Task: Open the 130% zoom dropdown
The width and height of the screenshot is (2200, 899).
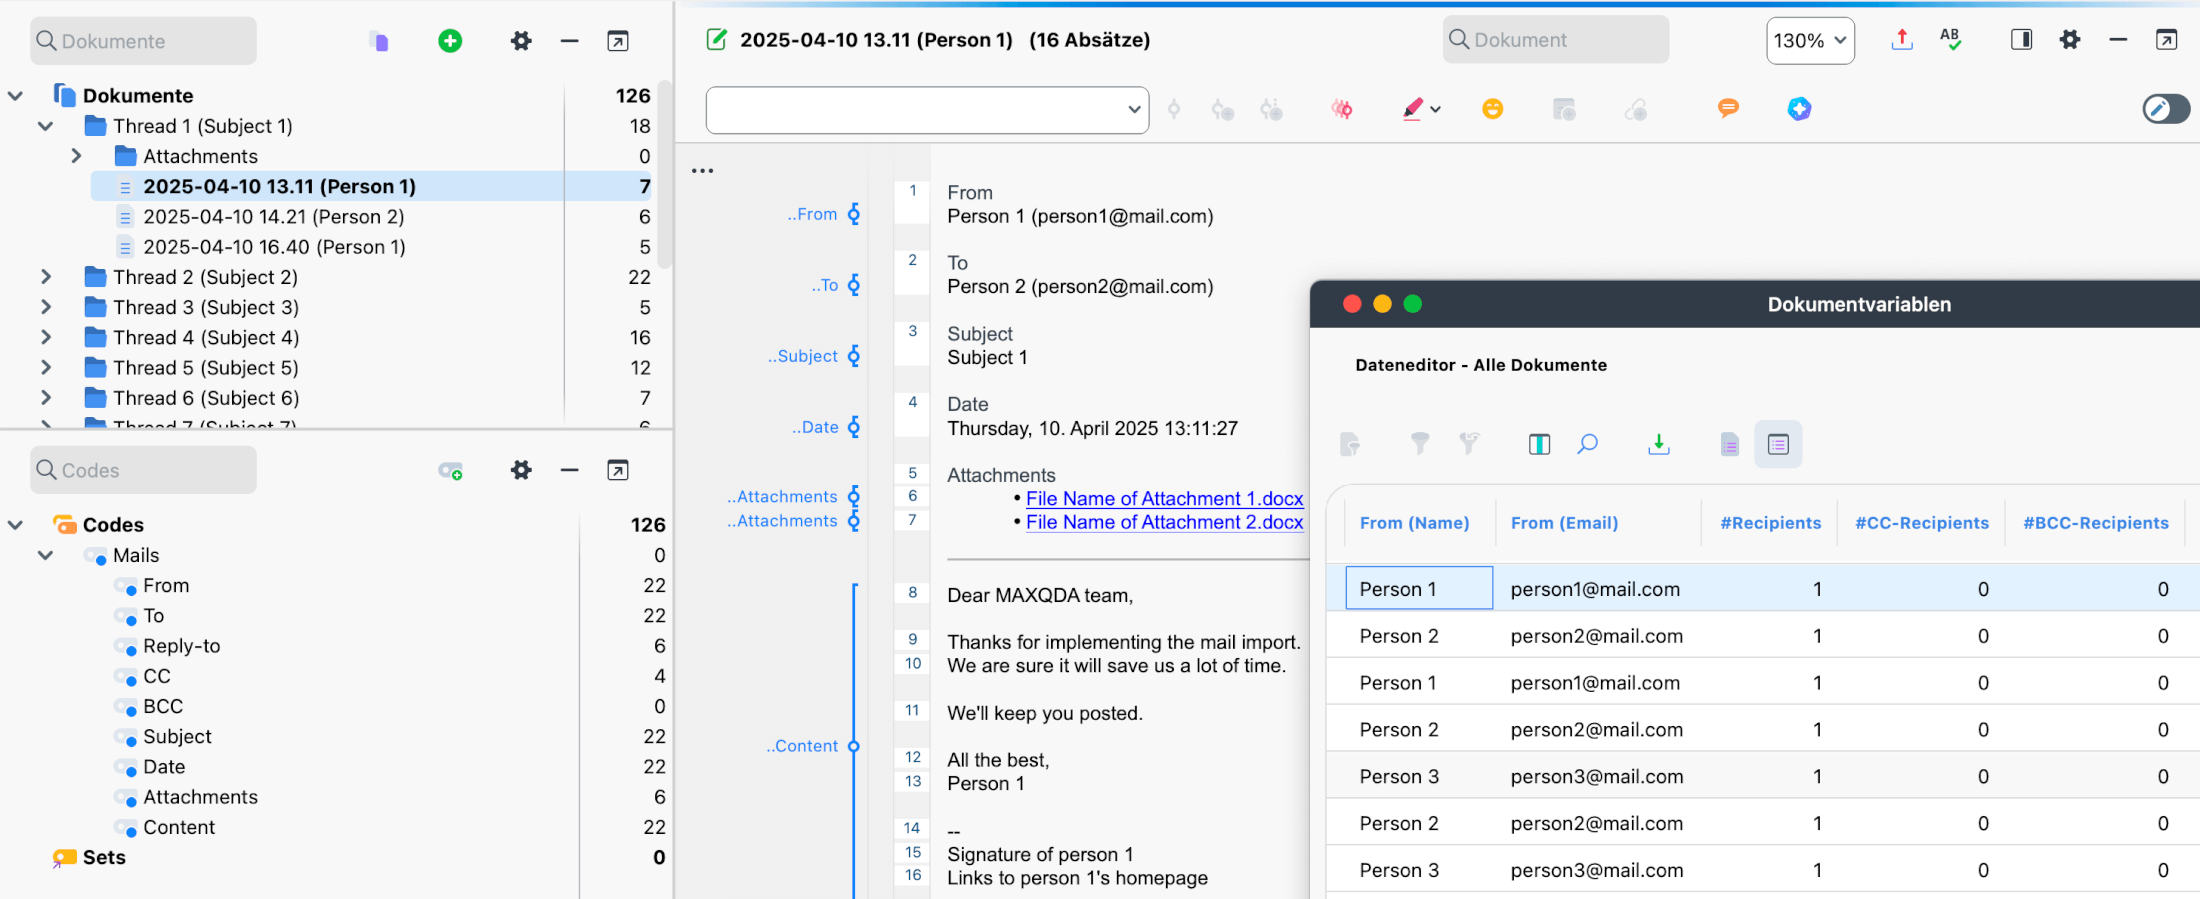Action: (x=1810, y=41)
